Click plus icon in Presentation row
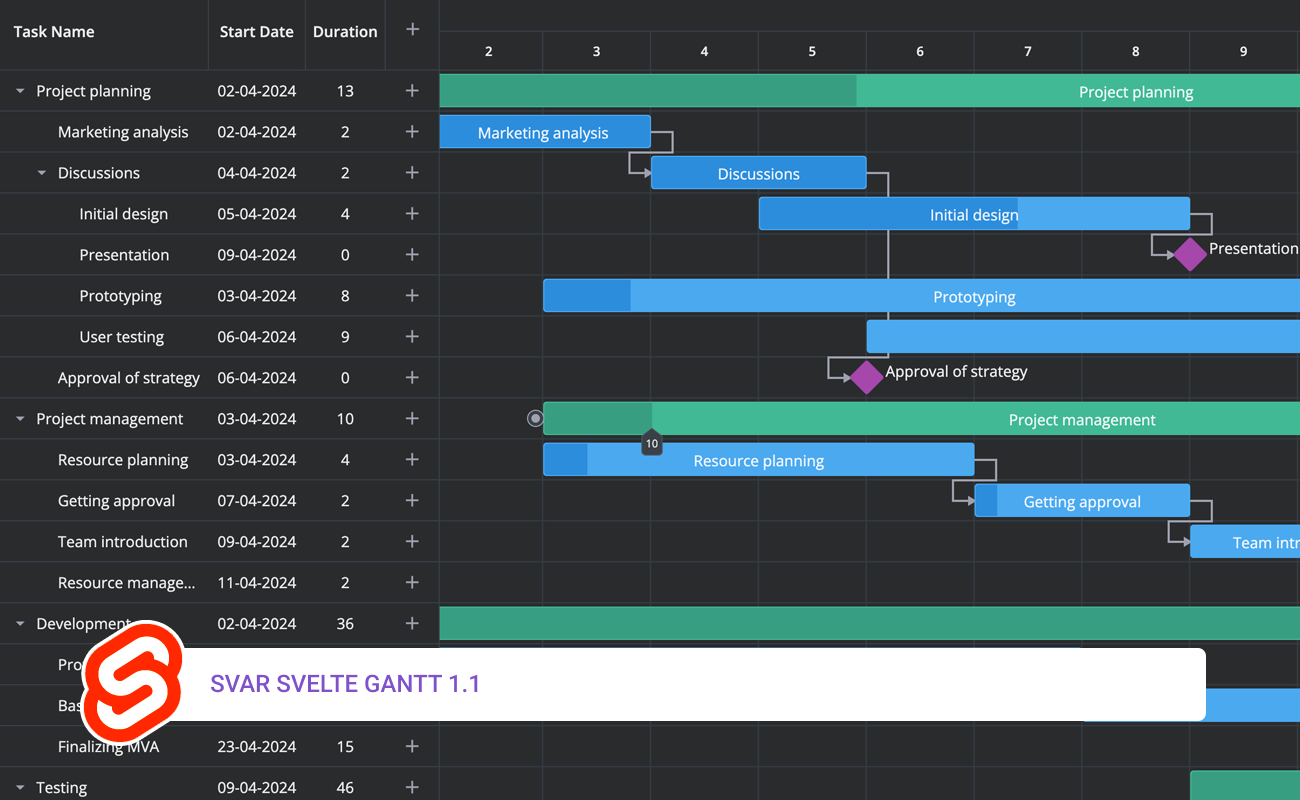This screenshot has height=800, width=1300. point(412,255)
